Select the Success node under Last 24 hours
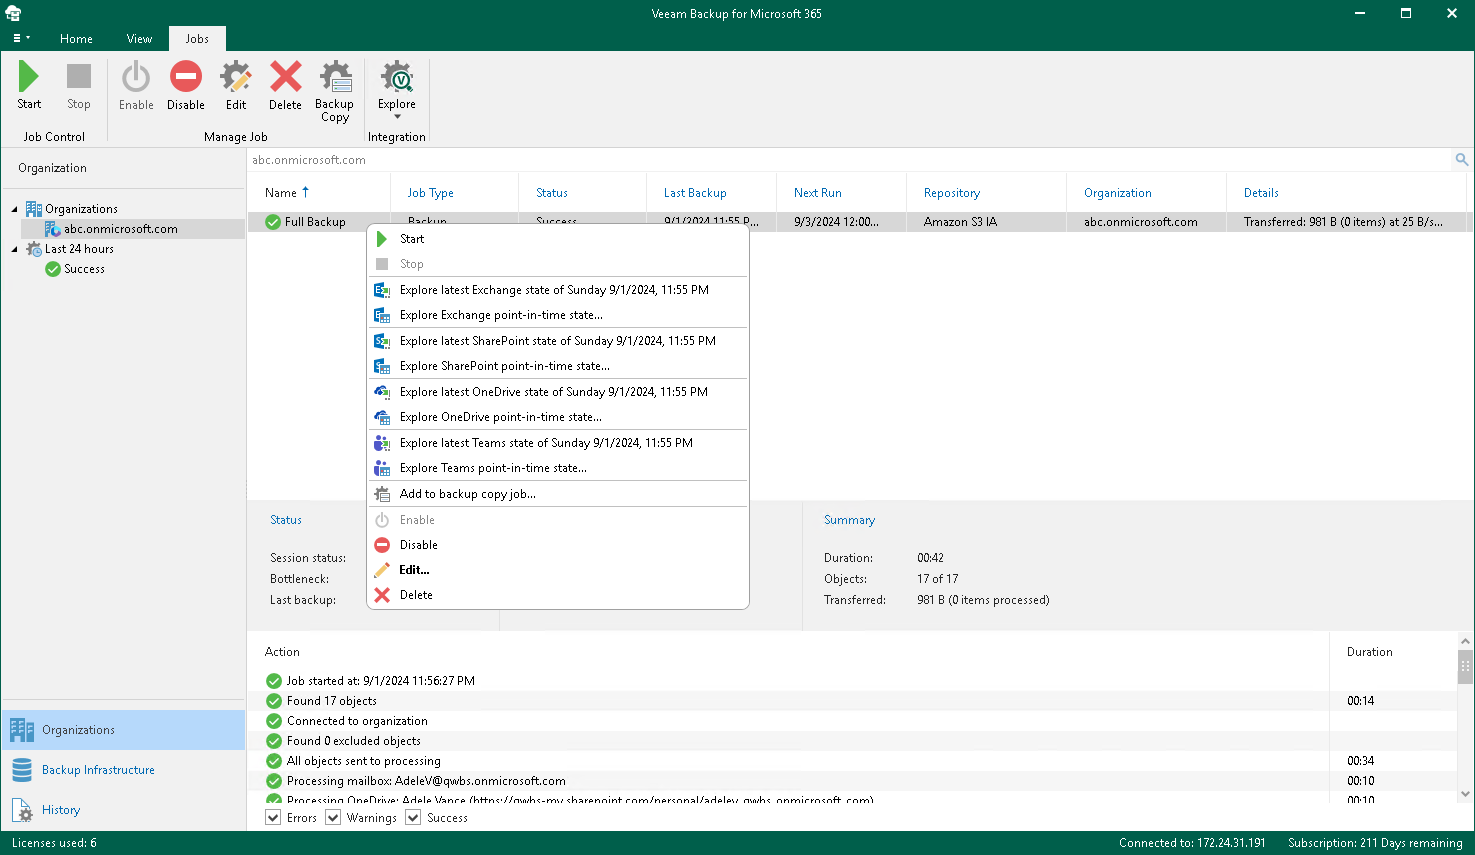Screen dimensions: 1475x855 point(84,269)
